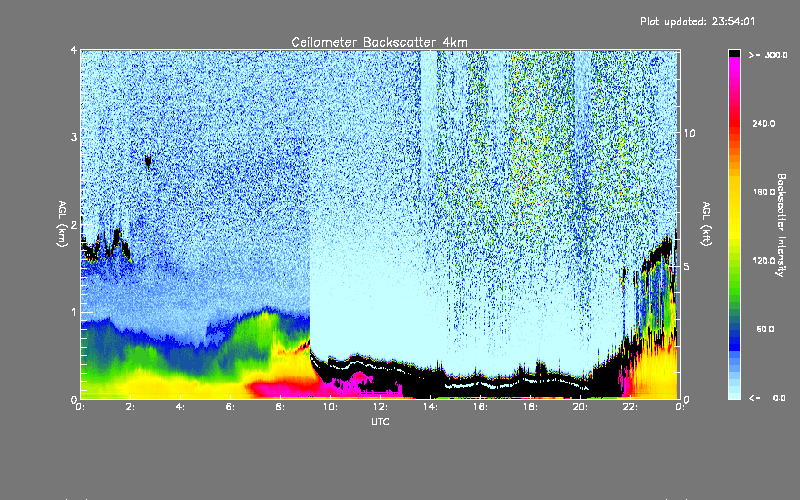The image size is (800, 500).
Task: Select the '22:' UTC time tick label
Action: pyautogui.click(x=630, y=407)
